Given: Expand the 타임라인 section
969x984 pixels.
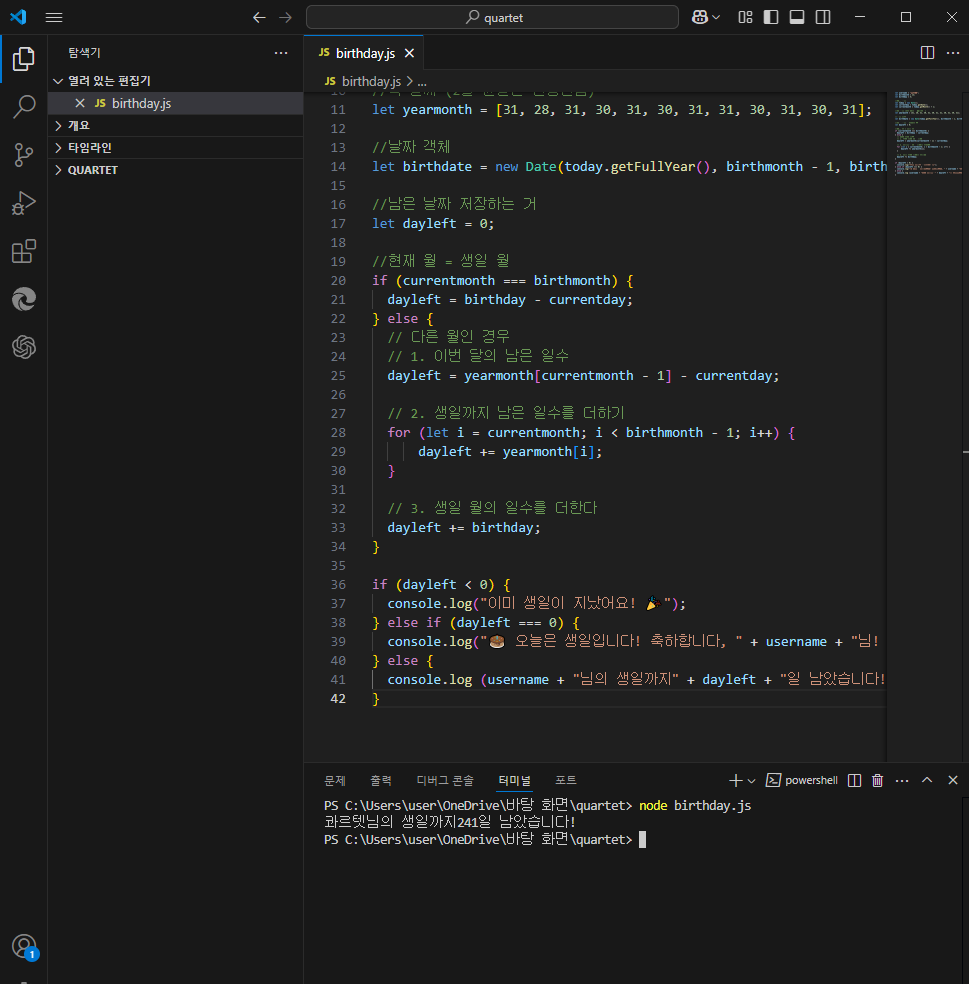Looking at the screenshot, I should coord(89,147).
